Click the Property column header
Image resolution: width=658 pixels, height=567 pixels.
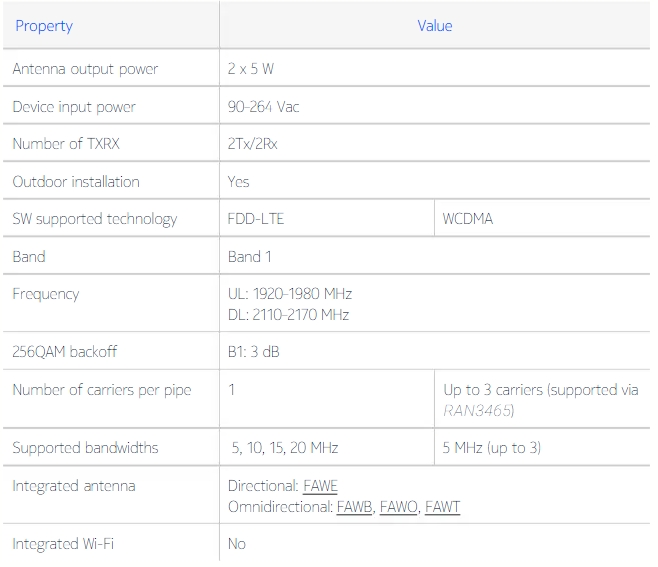pyautogui.click(x=44, y=26)
